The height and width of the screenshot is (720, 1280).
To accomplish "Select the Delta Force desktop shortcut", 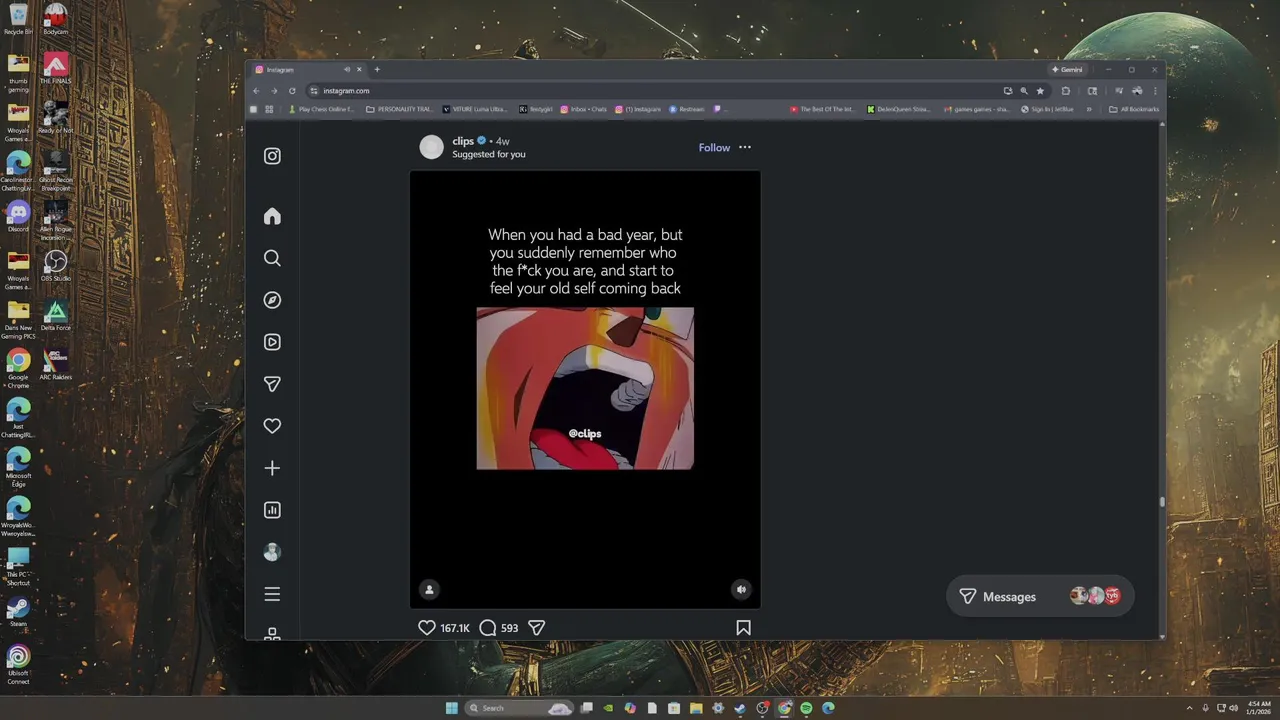I will click(56, 315).
